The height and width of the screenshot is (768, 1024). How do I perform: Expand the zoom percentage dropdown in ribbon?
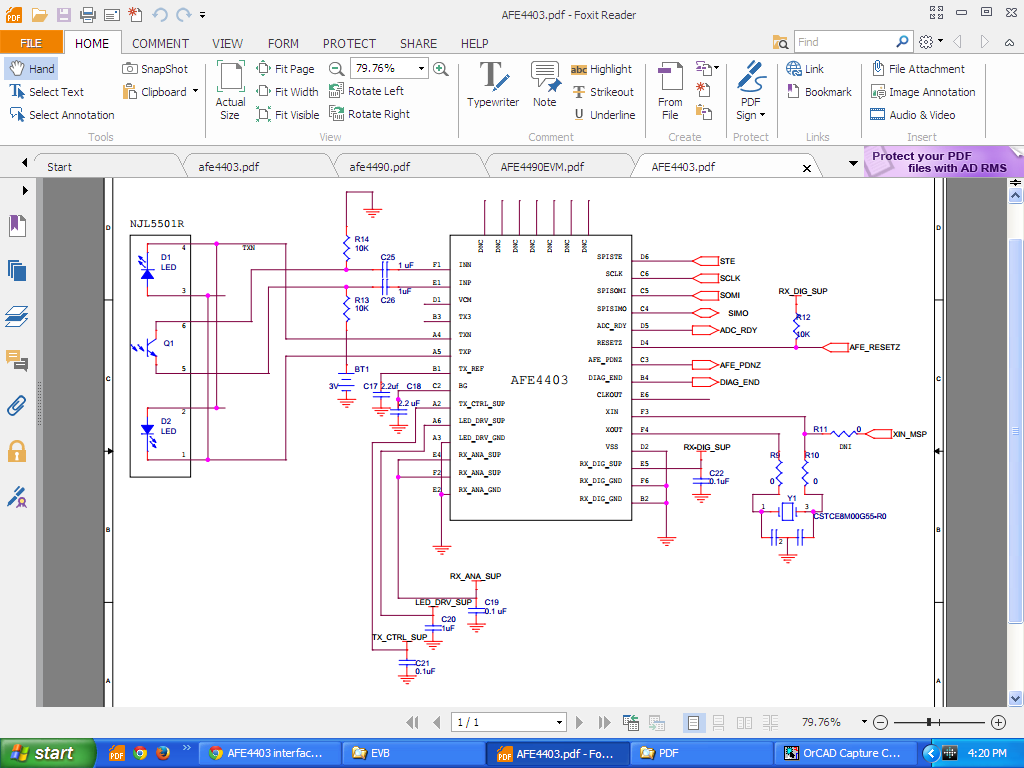click(x=421, y=68)
